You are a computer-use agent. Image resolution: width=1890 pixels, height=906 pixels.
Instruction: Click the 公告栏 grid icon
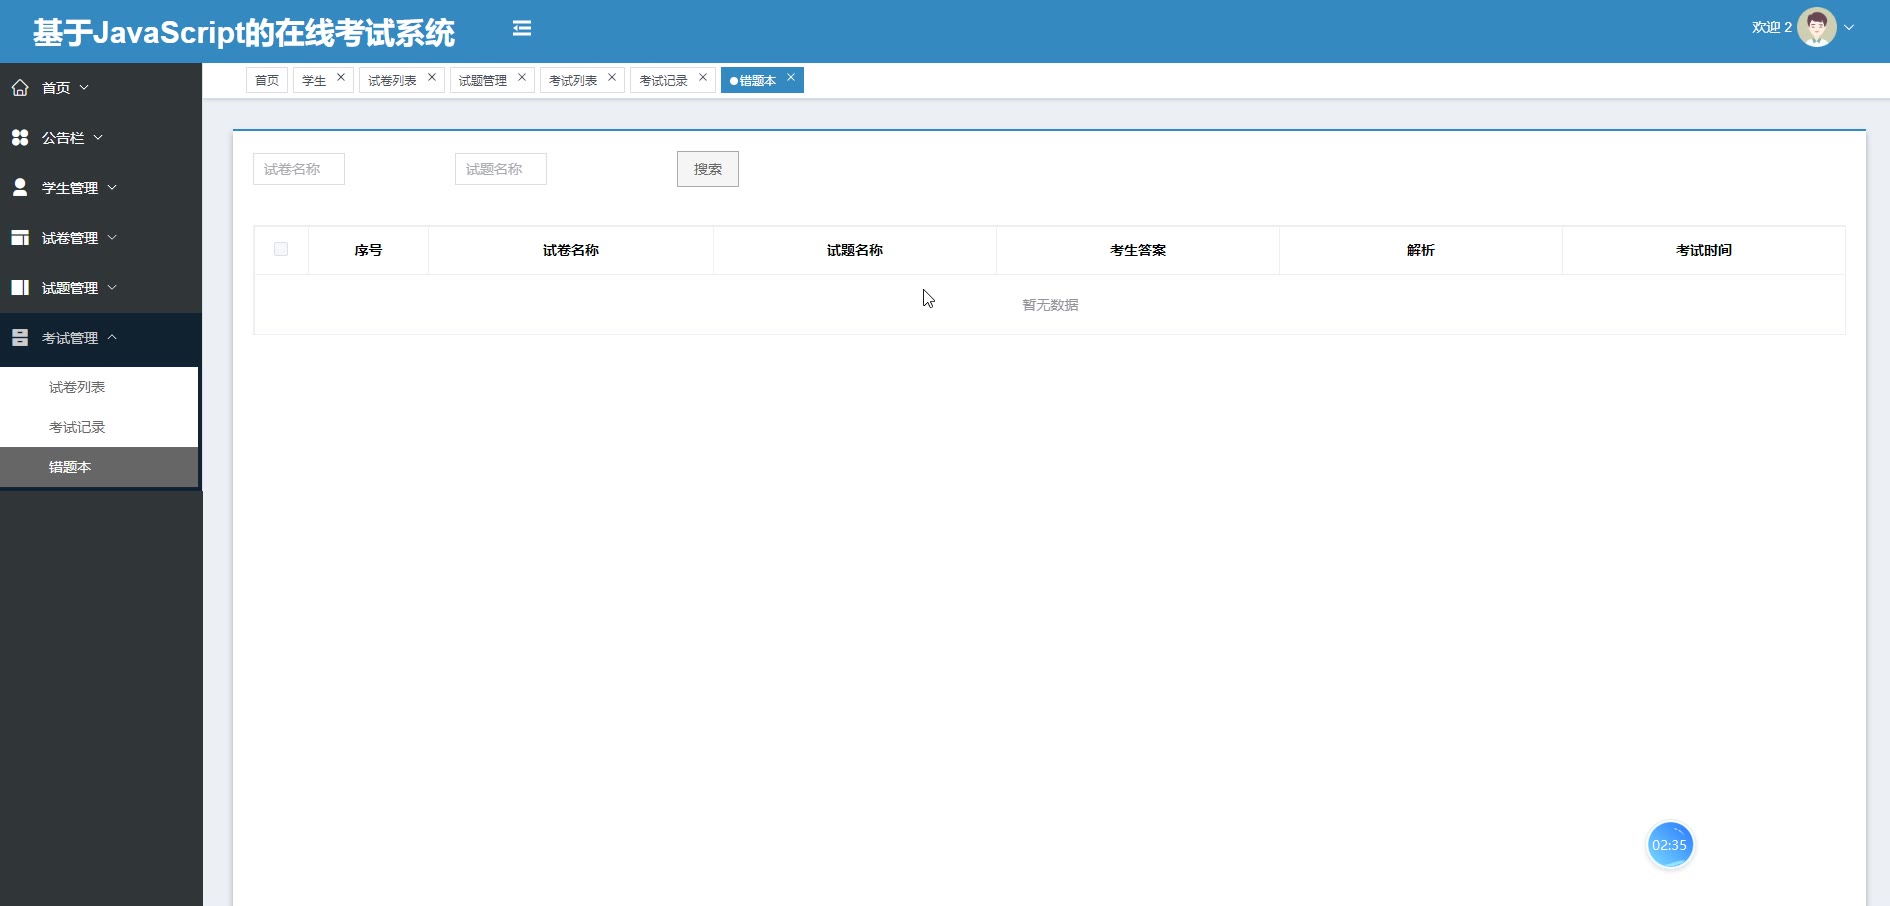coord(20,138)
